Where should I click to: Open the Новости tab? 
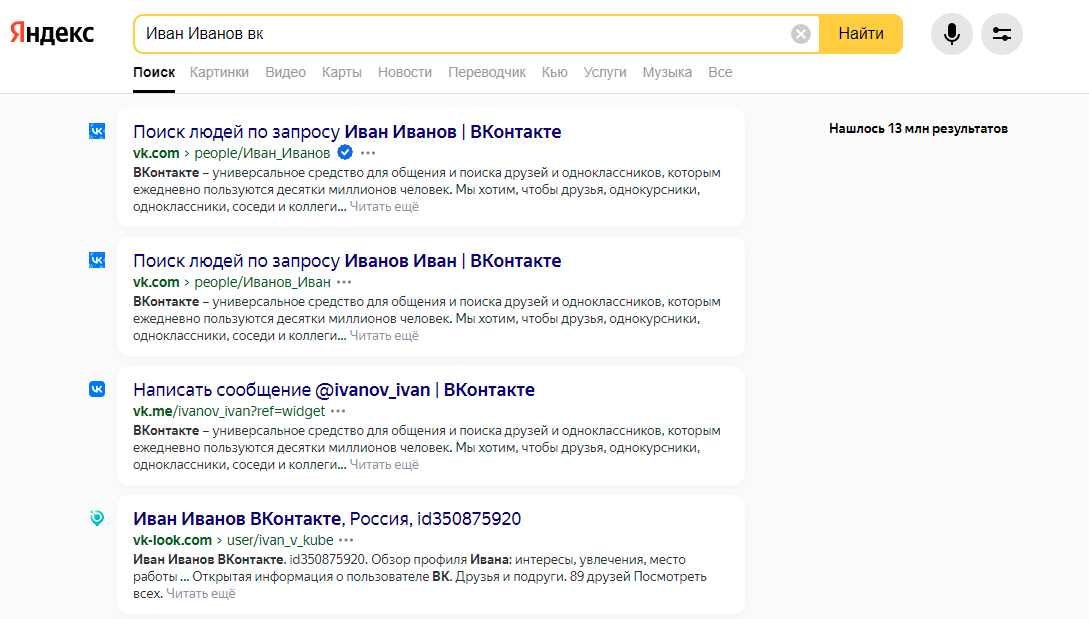(405, 72)
